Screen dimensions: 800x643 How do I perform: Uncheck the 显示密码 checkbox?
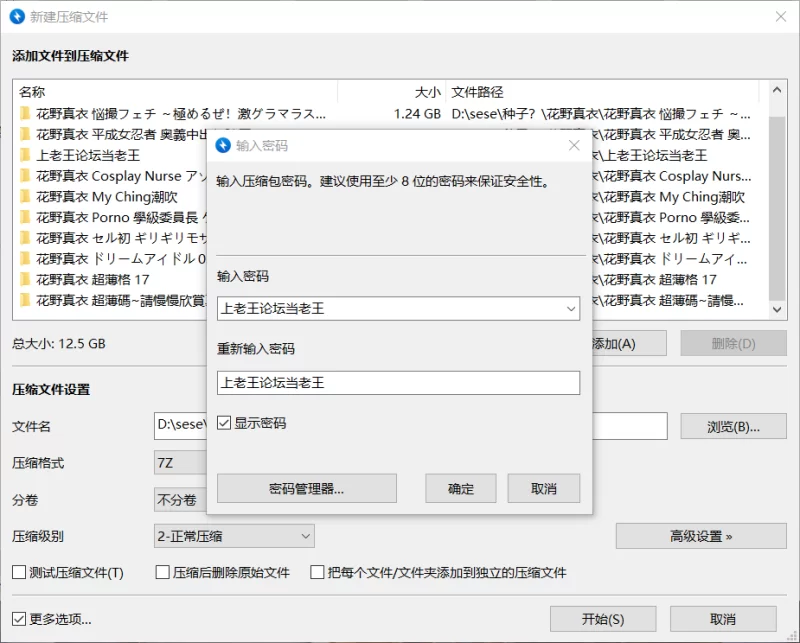click(x=224, y=423)
